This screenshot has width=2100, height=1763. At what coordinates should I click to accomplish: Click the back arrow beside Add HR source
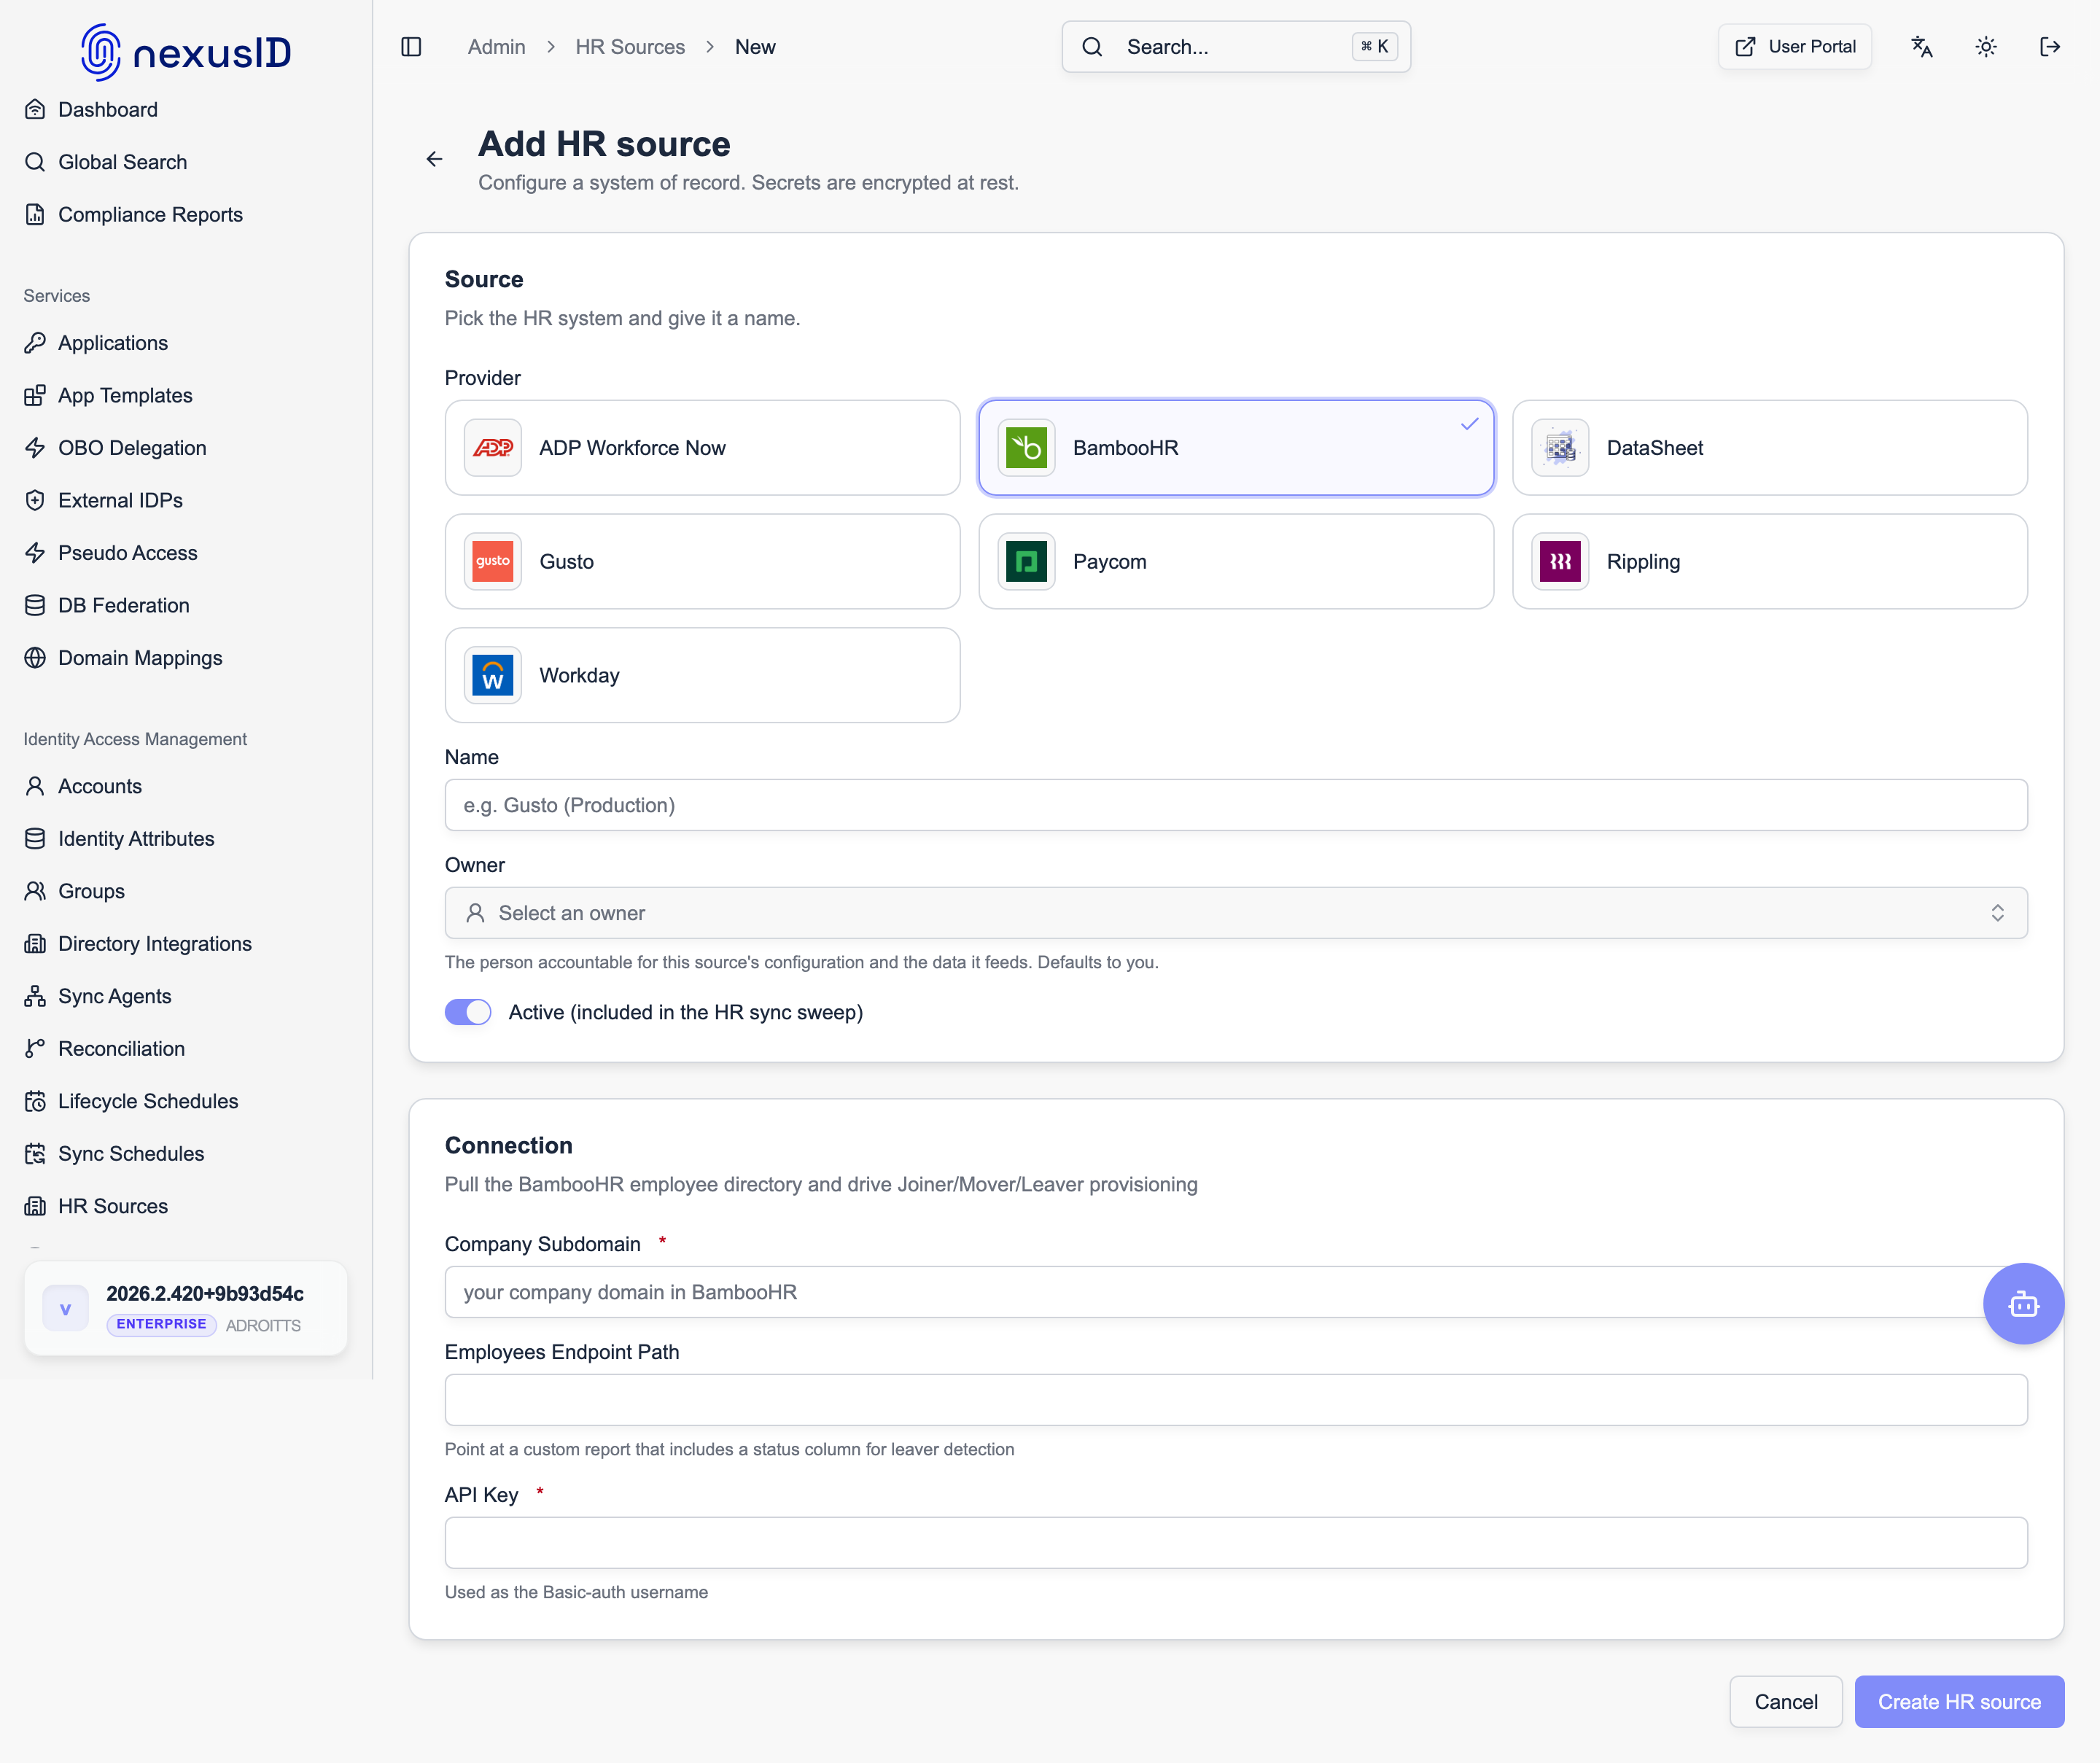point(434,159)
